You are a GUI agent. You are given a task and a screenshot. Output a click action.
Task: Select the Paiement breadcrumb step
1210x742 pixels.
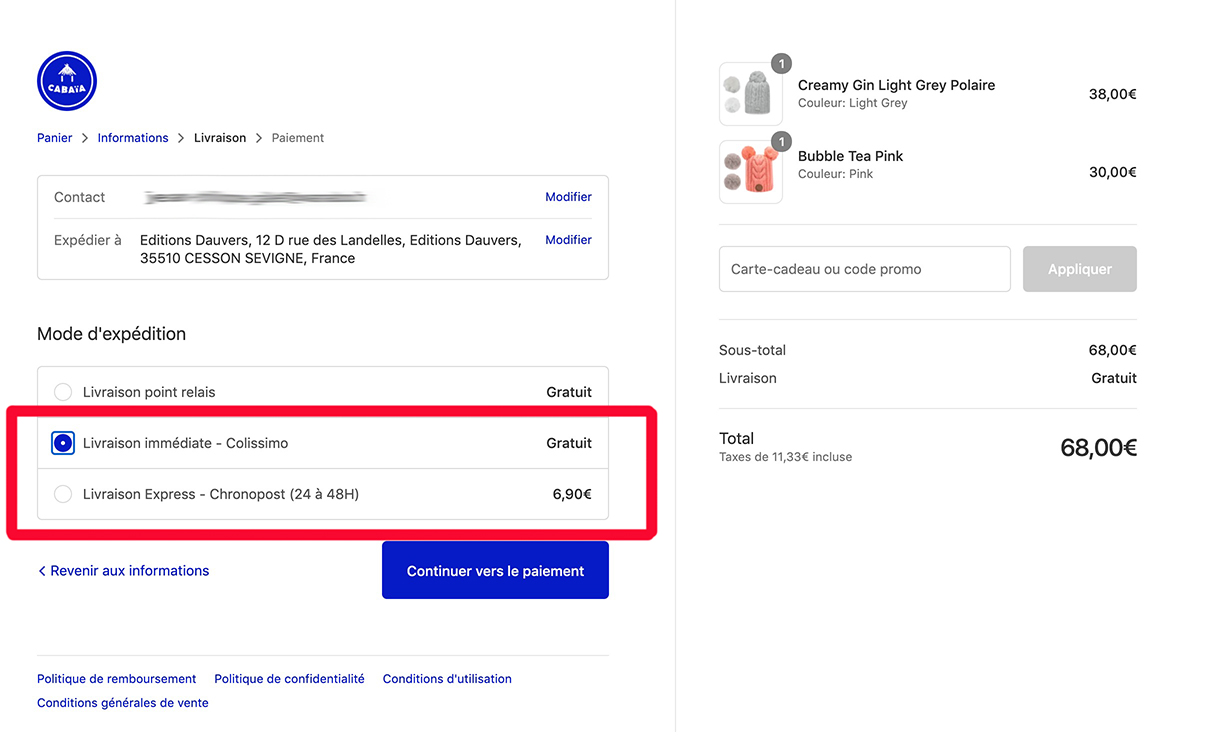[x=298, y=138]
